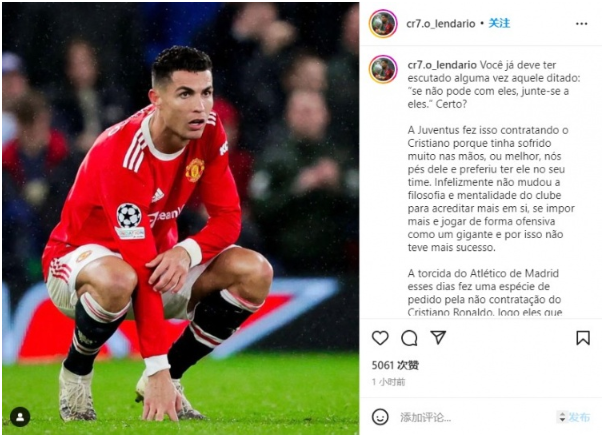Save post with the bookmark icon
Viewport: 604px width, 437px height.
pos(583,338)
